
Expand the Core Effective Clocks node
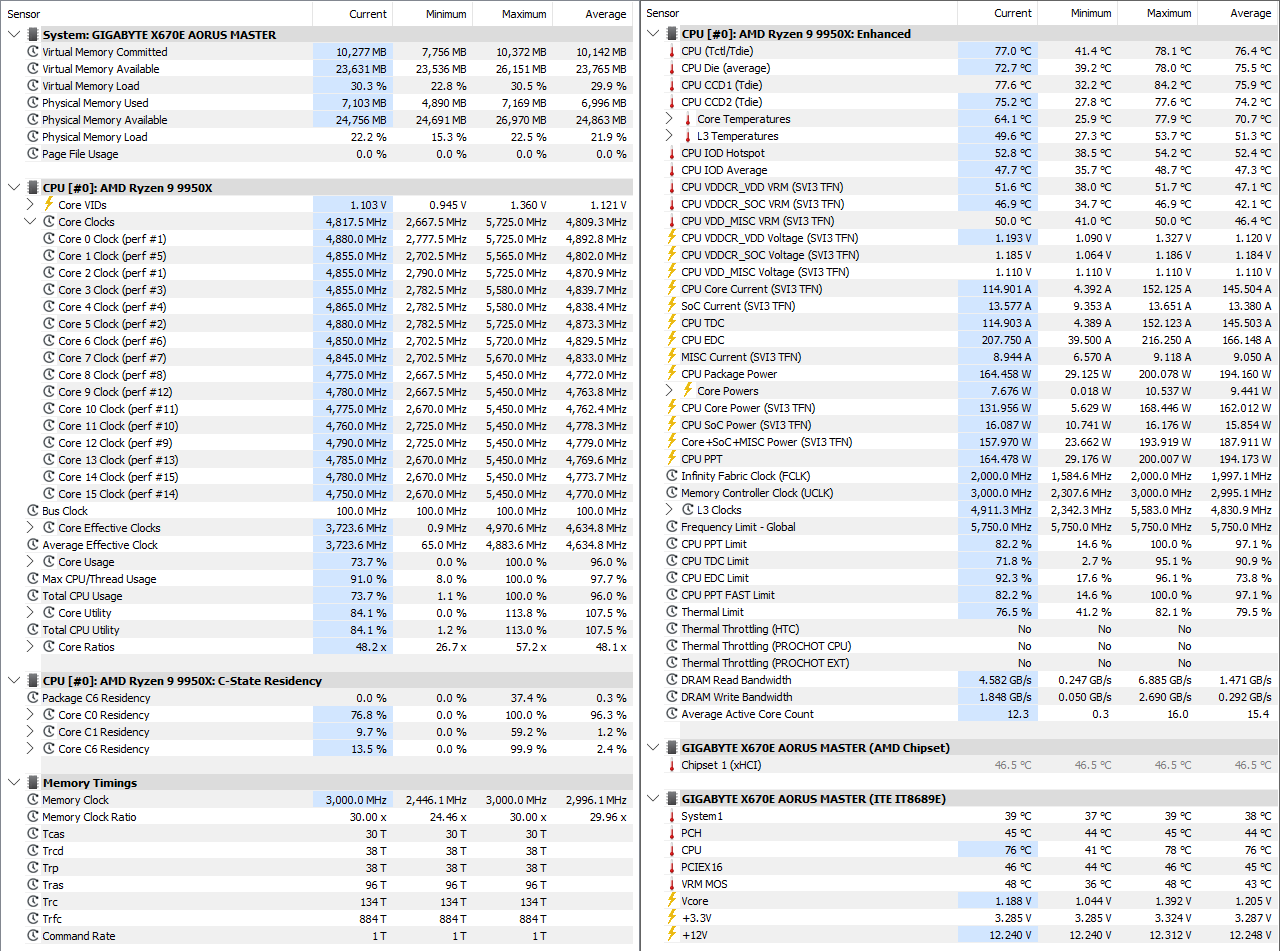coord(30,528)
